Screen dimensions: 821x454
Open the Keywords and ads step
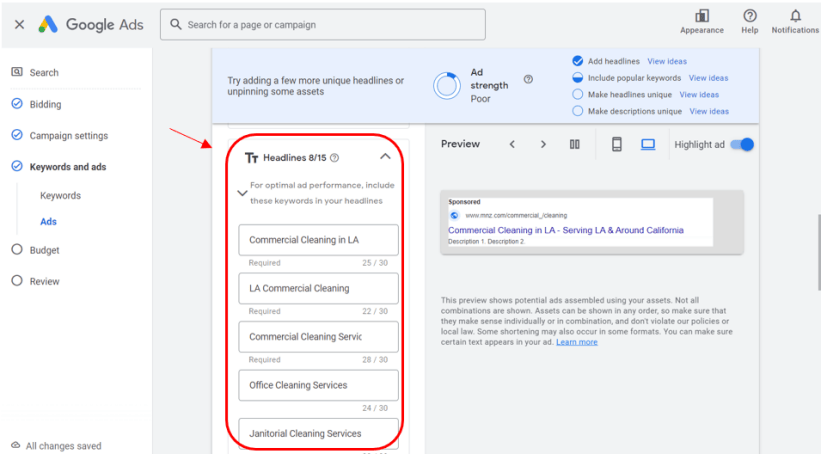coord(68,167)
